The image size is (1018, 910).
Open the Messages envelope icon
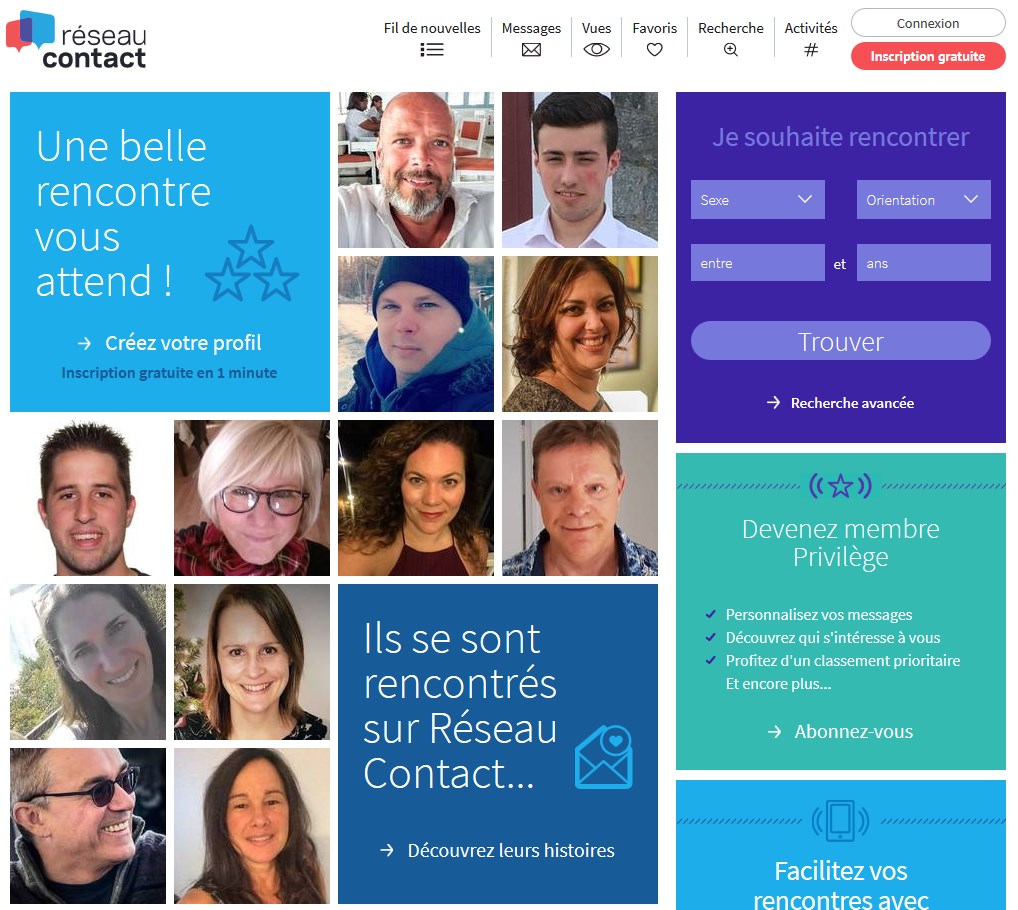pyautogui.click(x=531, y=50)
